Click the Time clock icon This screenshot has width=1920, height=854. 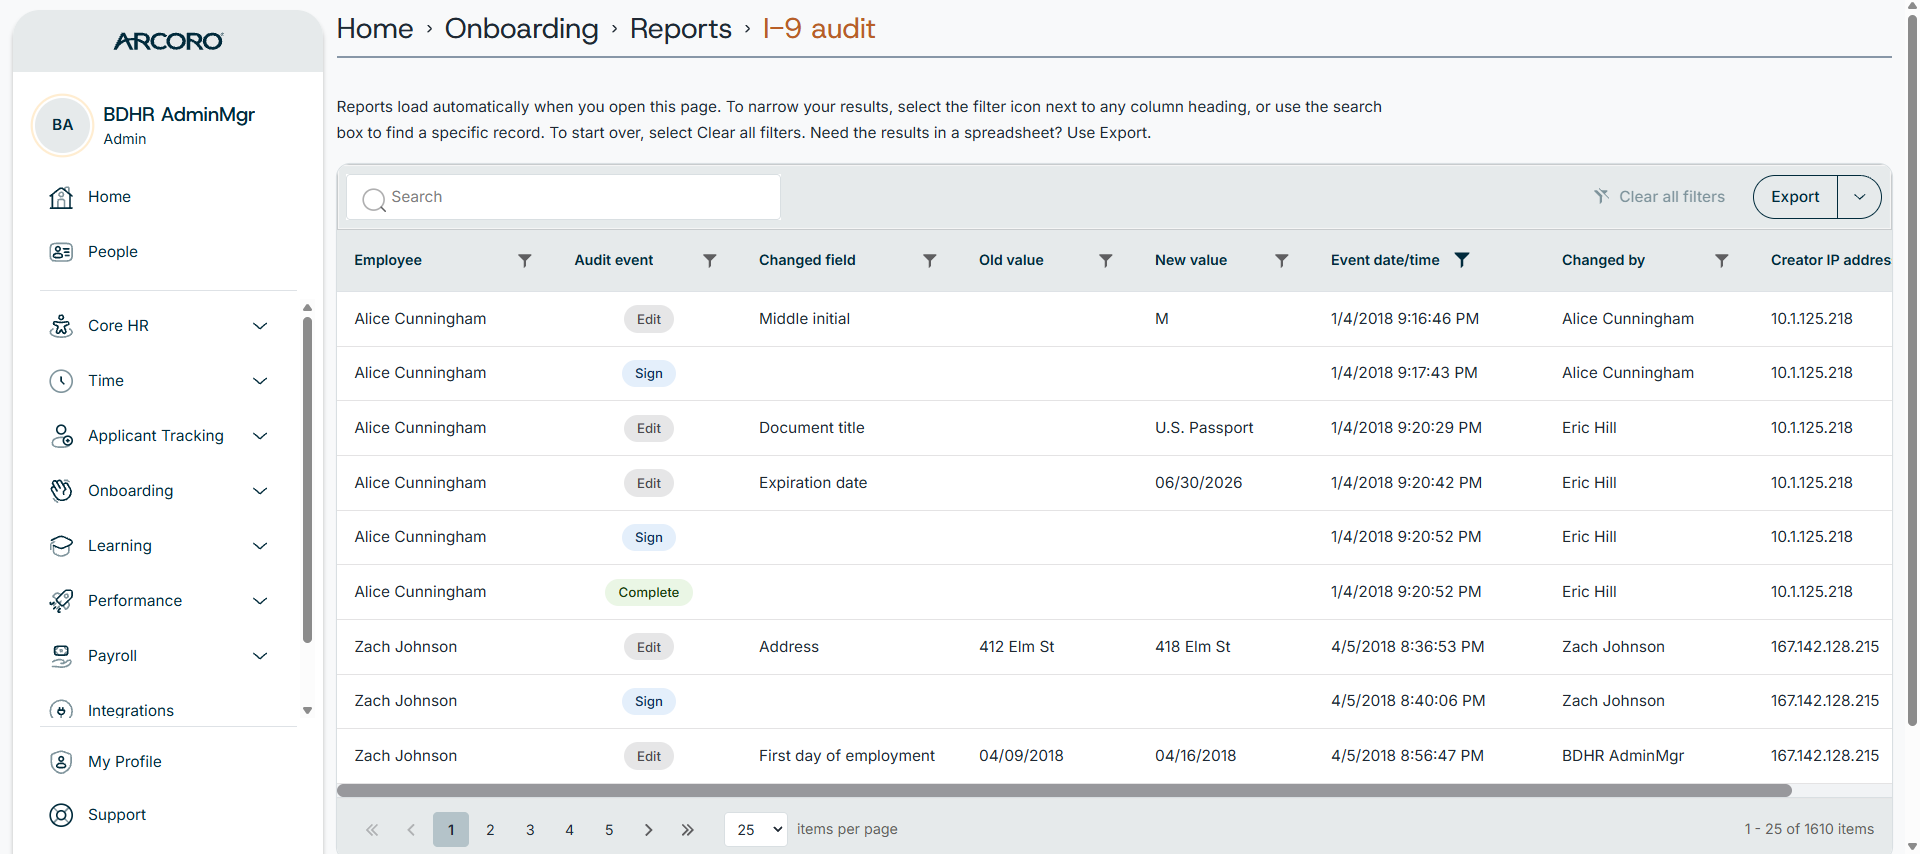tap(61, 381)
